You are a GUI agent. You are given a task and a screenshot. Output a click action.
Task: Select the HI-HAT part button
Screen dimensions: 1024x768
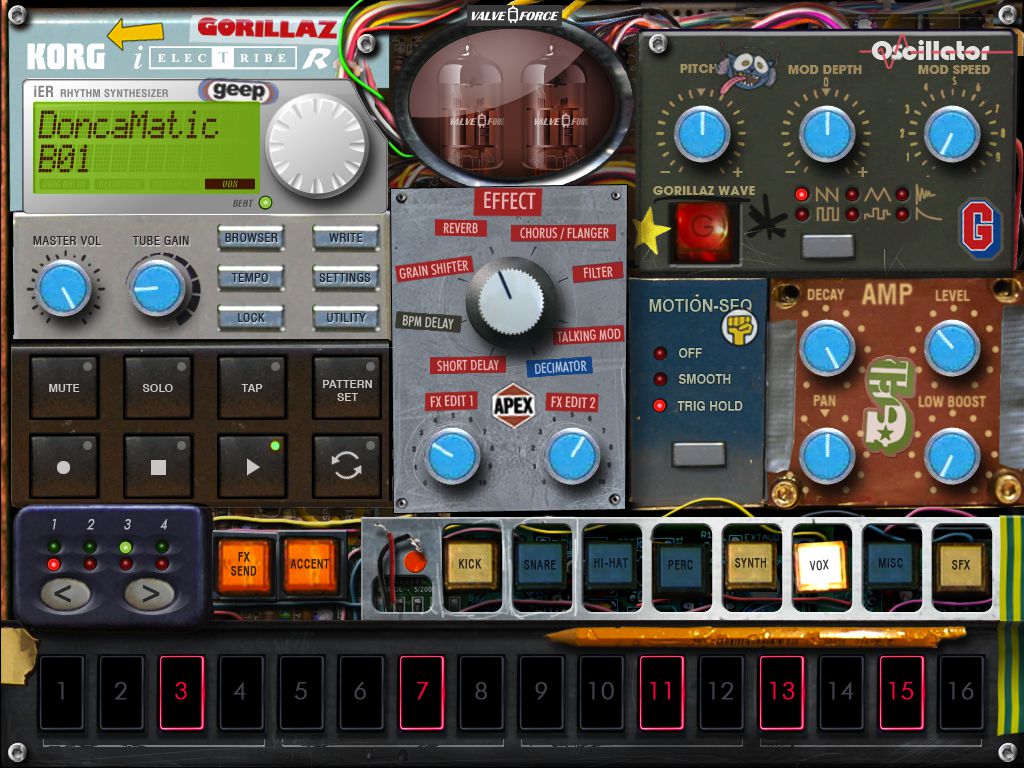click(x=610, y=563)
